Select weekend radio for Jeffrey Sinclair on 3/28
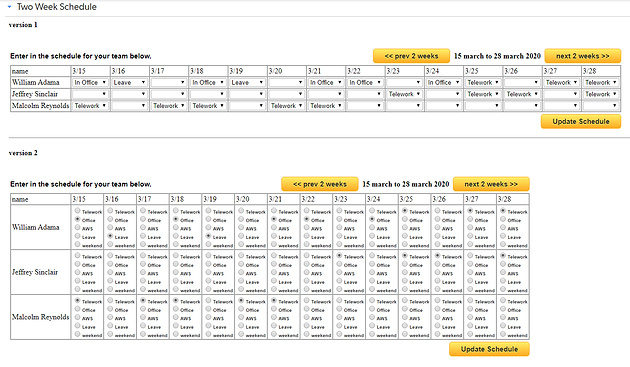The height and width of the screenshot is (367, 630). [x=503, y=289]
